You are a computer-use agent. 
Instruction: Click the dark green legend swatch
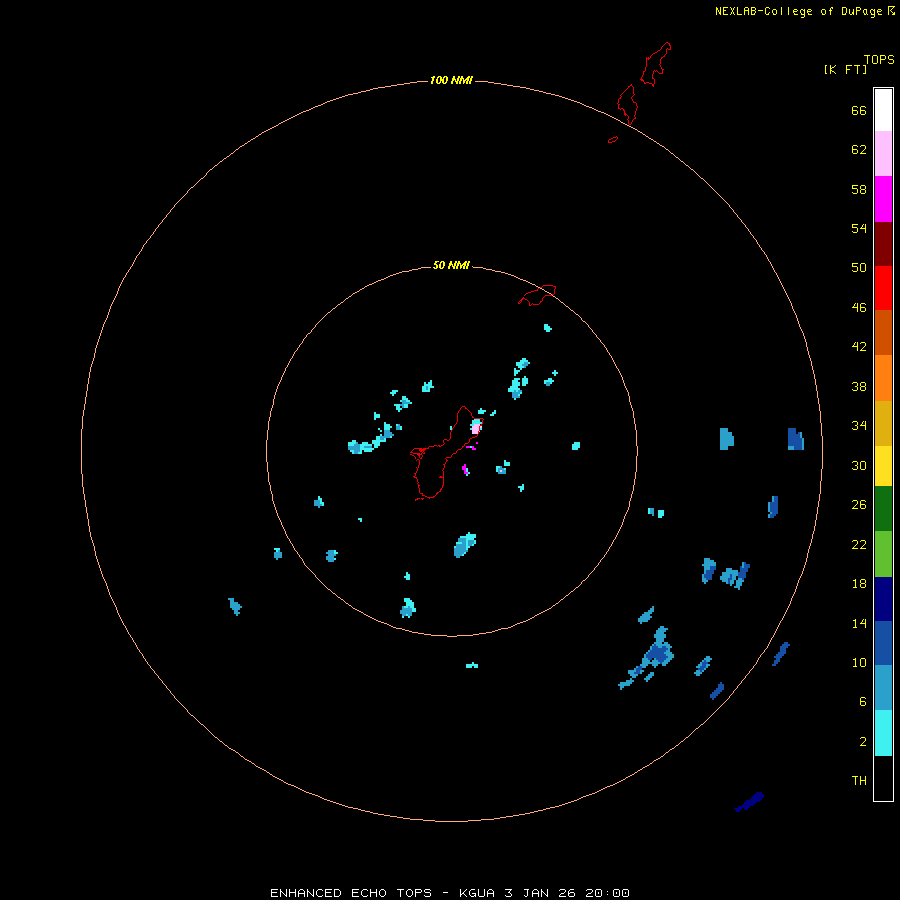click(x=883, y=509)
